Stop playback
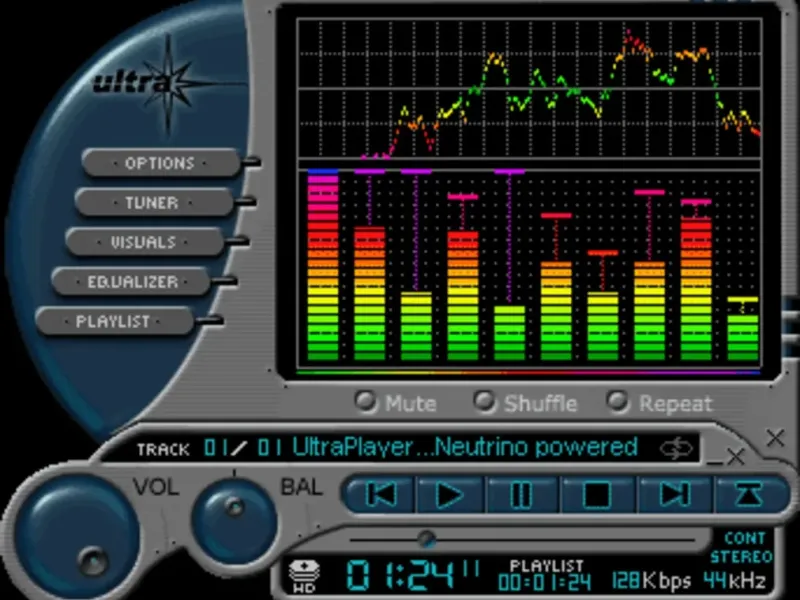This screenshot has width=800, height=600. click(x=597, y=494)
